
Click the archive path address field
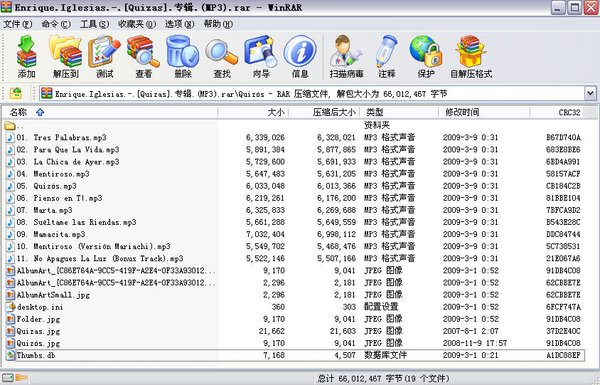tap(312, 93)
